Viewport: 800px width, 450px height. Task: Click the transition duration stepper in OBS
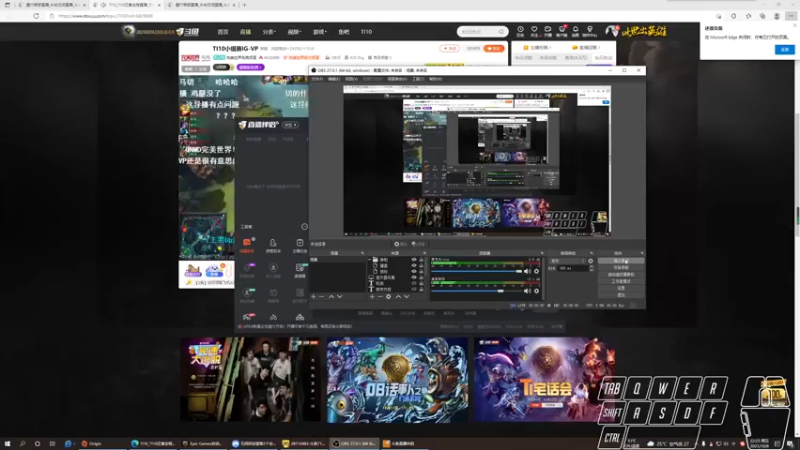pos(591,268)
